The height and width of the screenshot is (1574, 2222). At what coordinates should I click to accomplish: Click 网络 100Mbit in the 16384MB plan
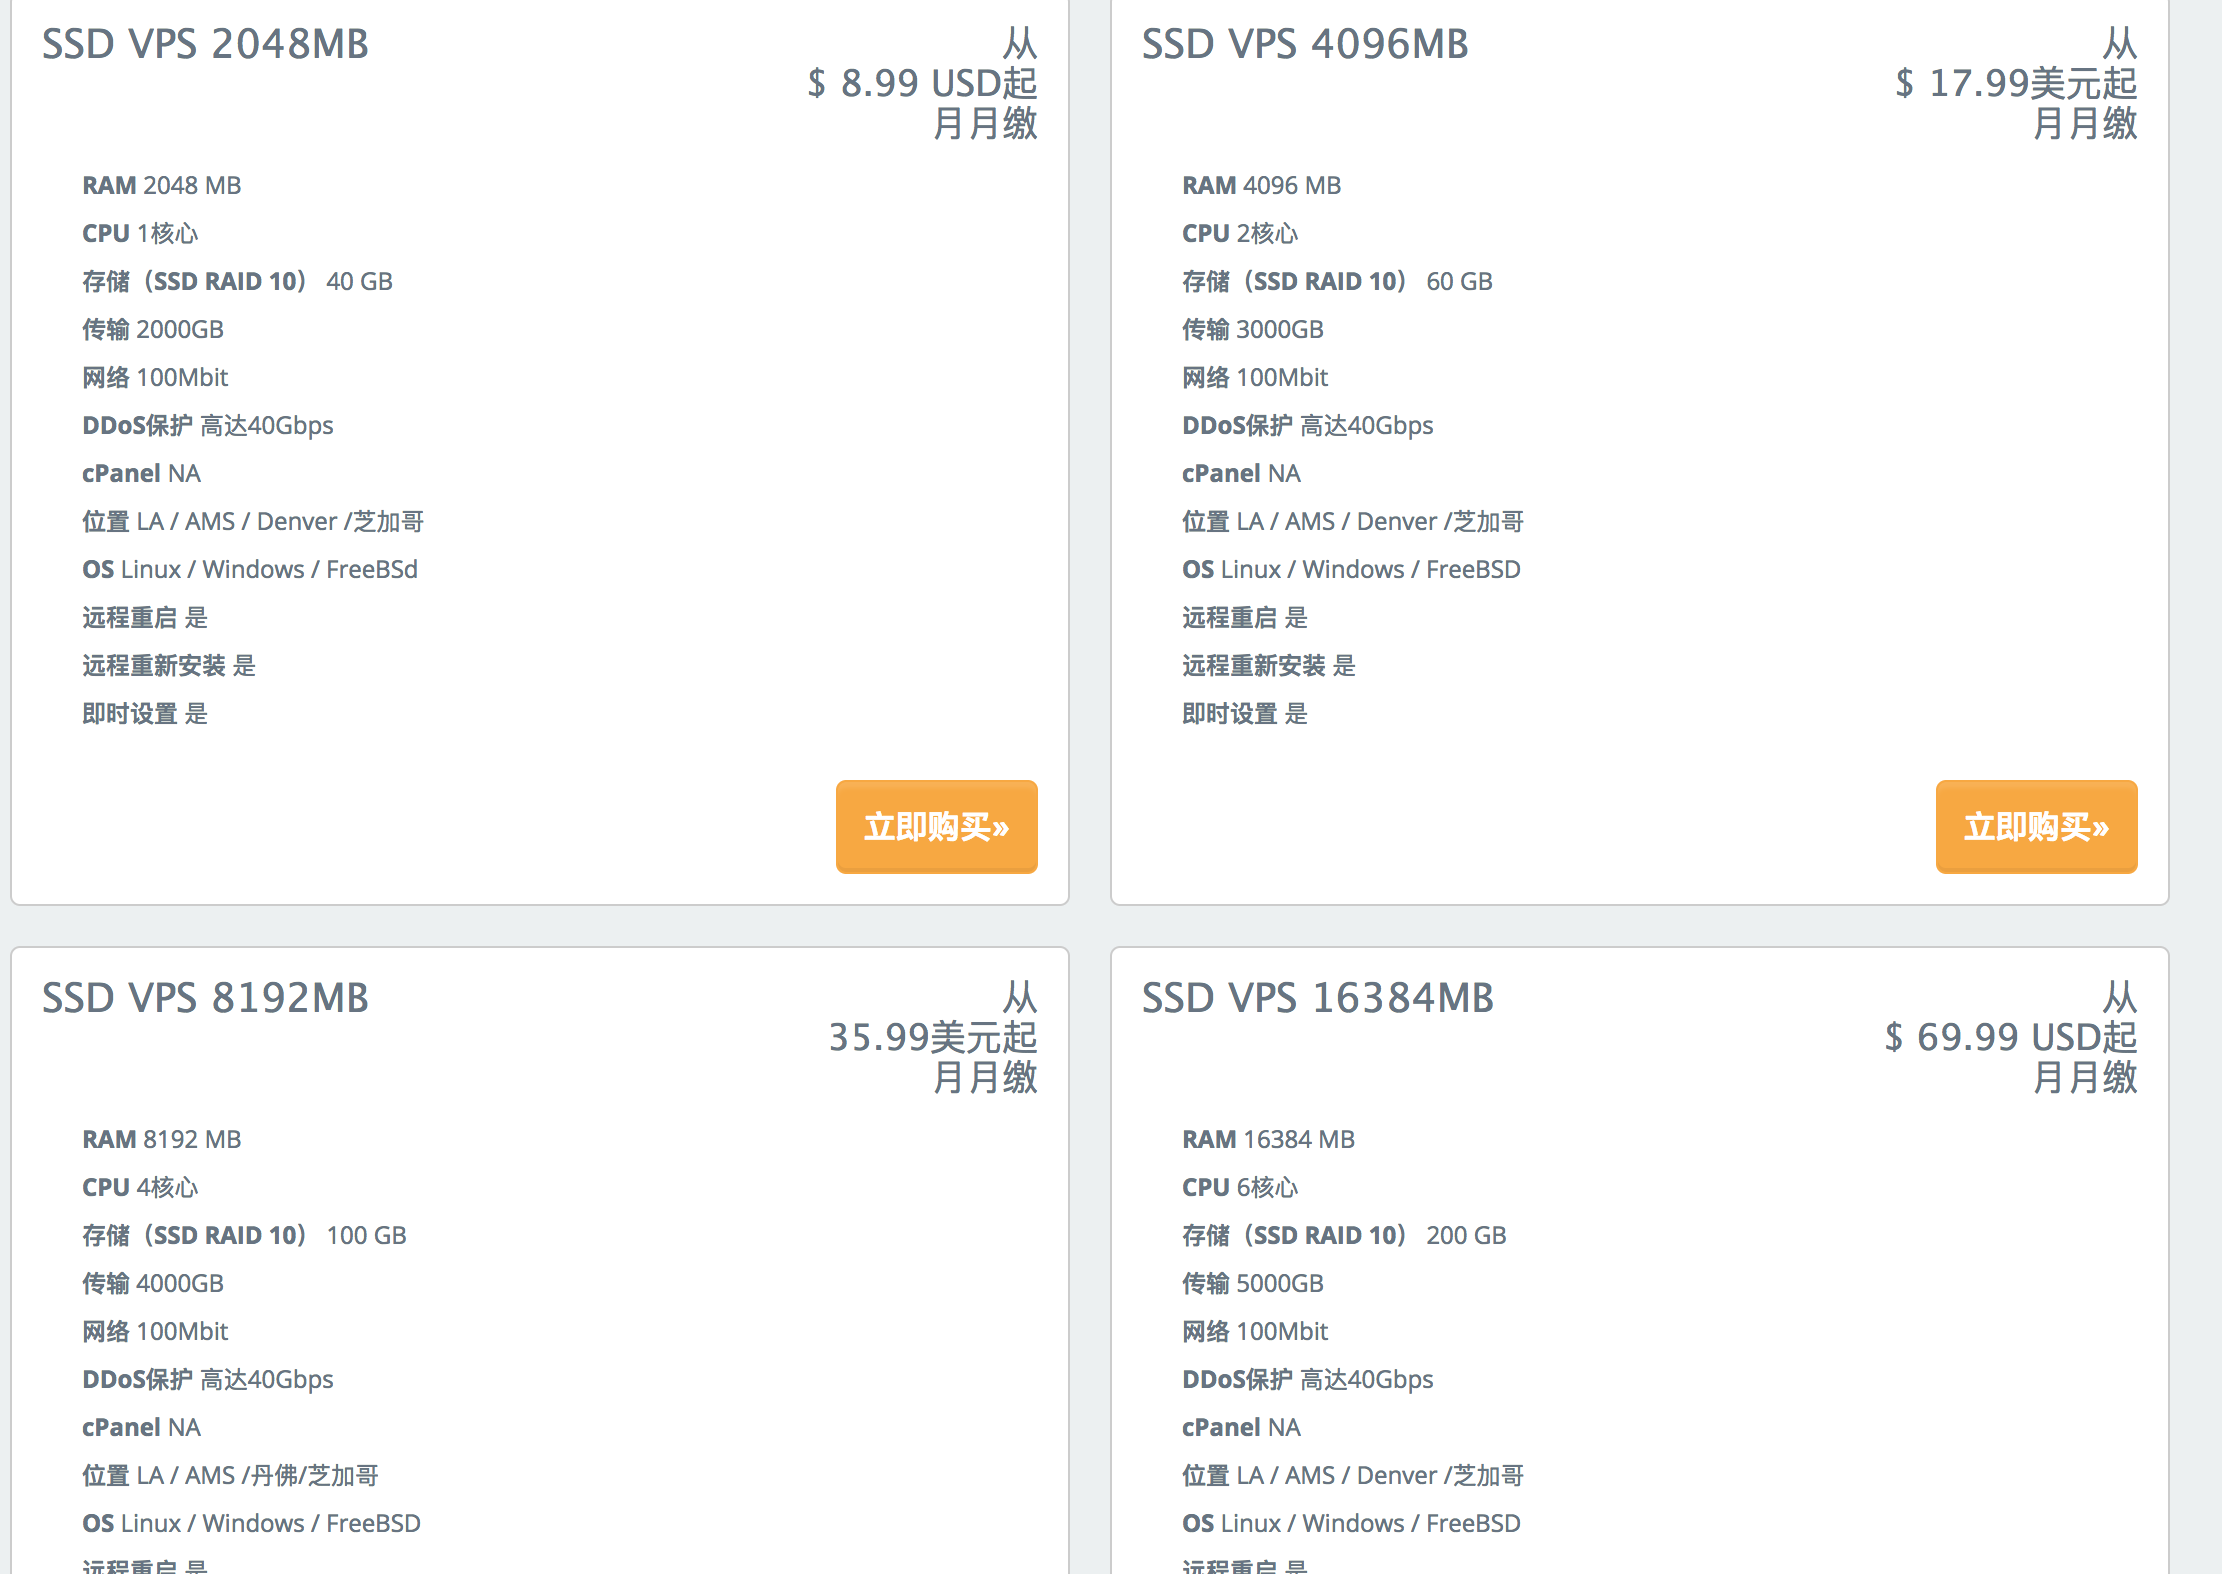click(1255, 1331)
